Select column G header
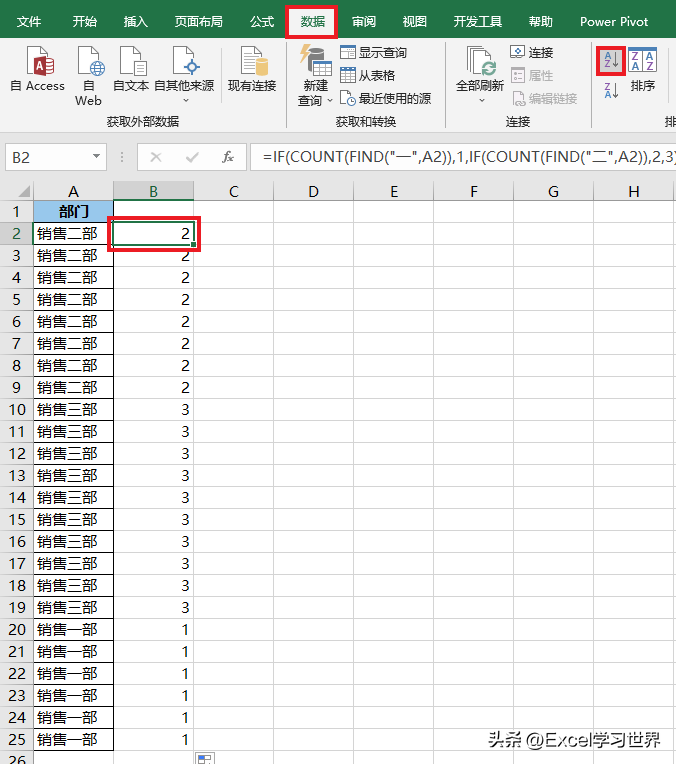This screenshot has width=676, height=764. [553, 191]
